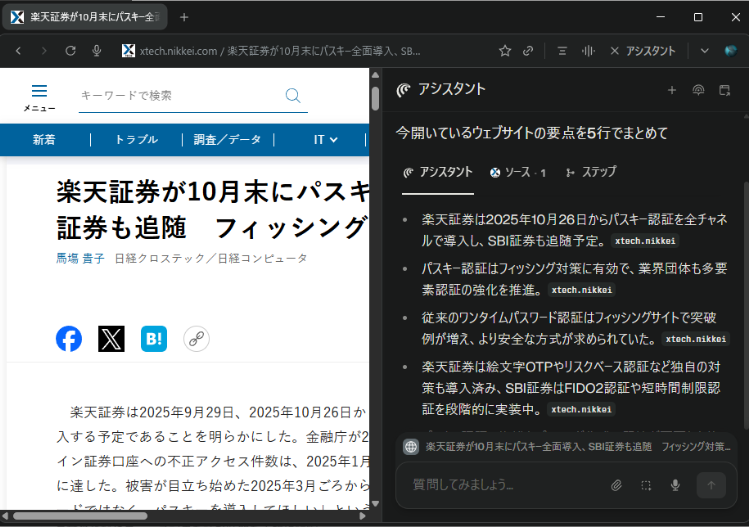Copy the article link via chain icon
This screenshot has width=749, height=527.
coord(196,339)
